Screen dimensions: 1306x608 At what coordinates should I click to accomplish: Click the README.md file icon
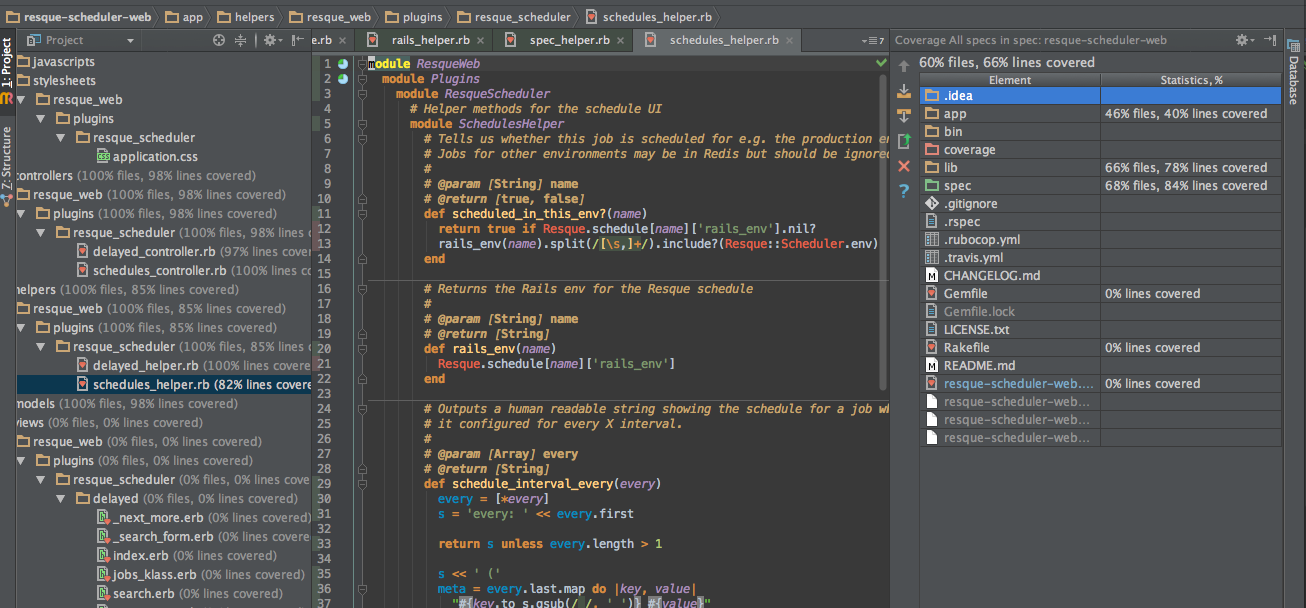point(932,366)
